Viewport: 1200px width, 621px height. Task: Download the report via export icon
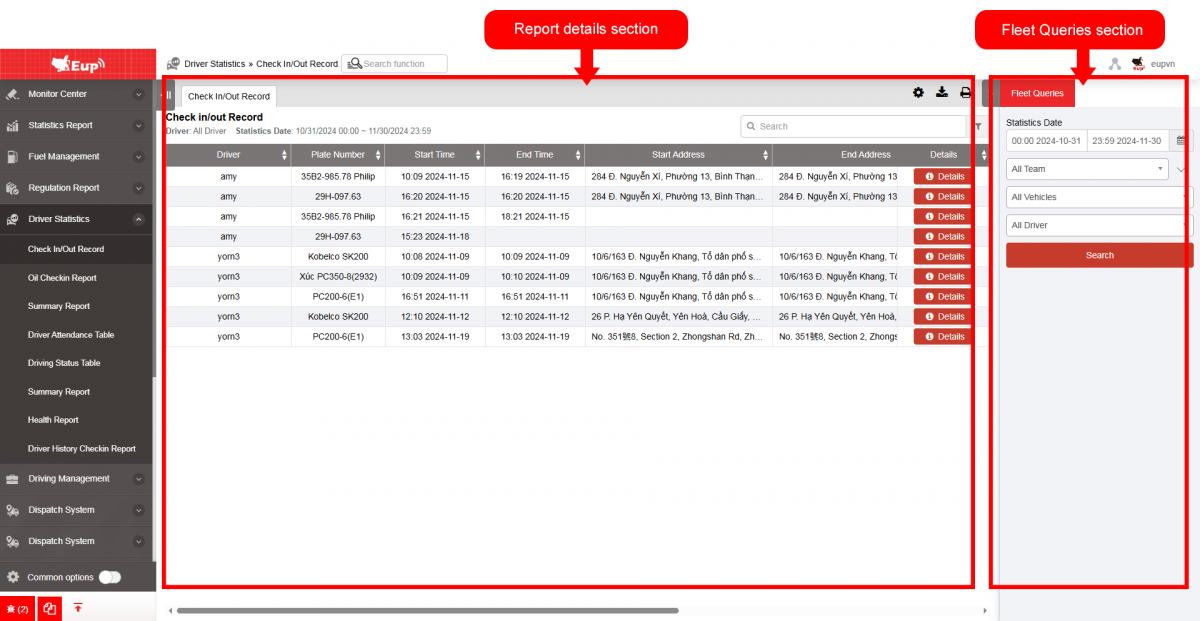click(942, 93)
